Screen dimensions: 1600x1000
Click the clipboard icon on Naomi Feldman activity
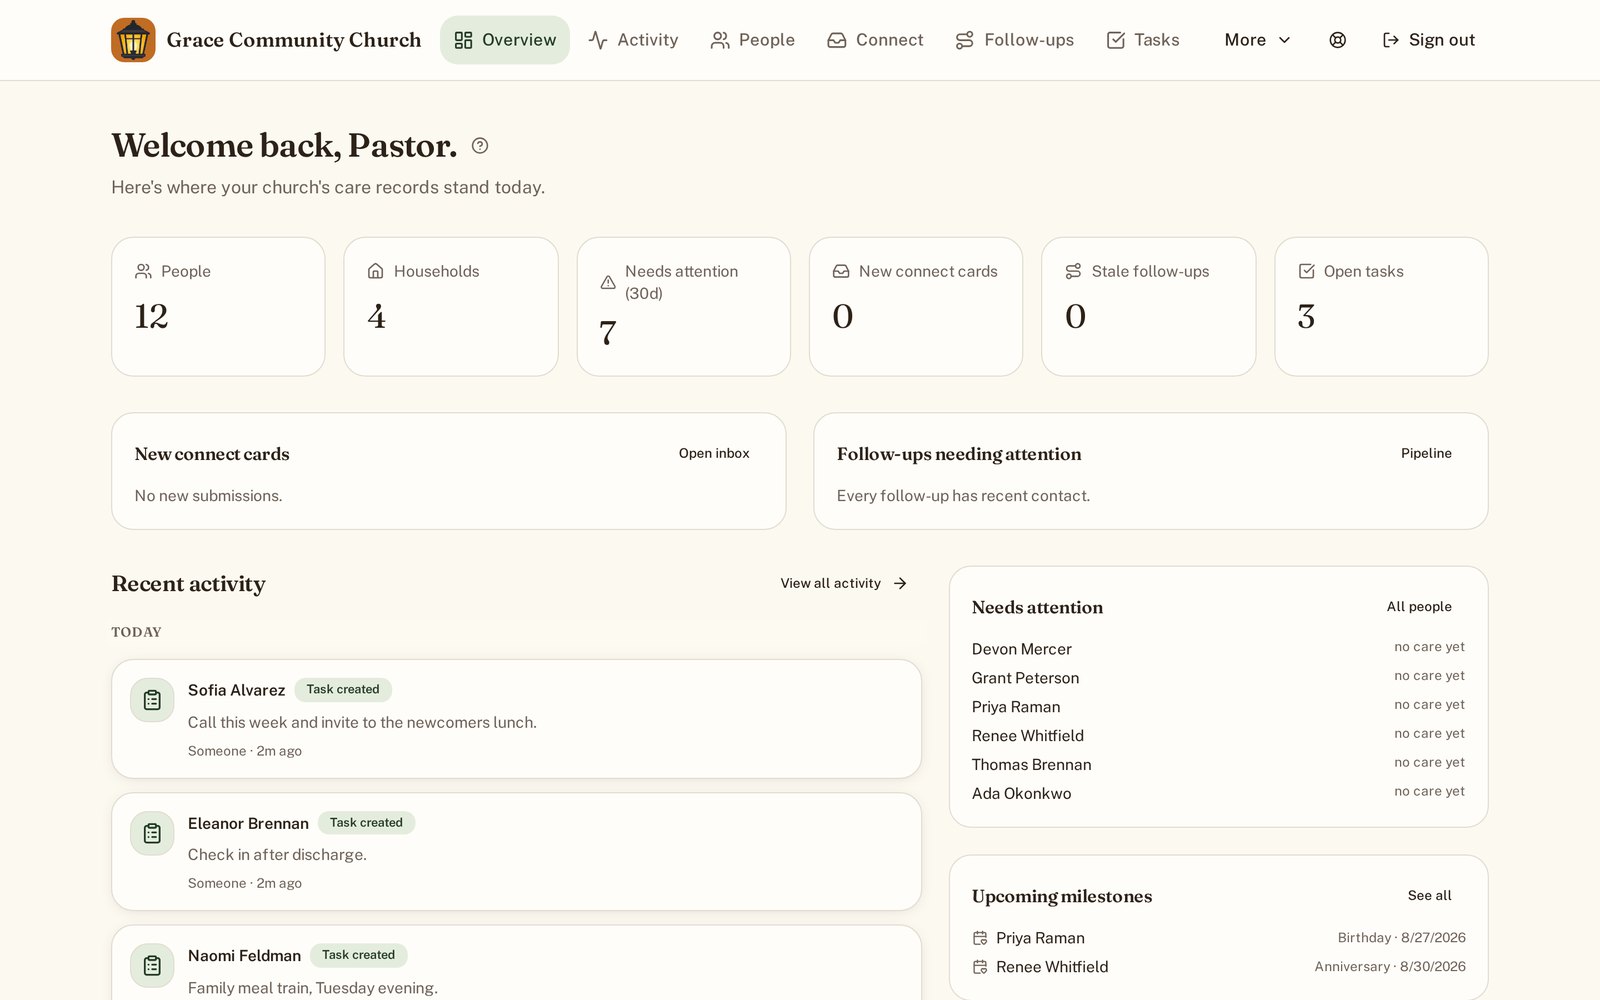pyautogui.click(x=152, y=965)
